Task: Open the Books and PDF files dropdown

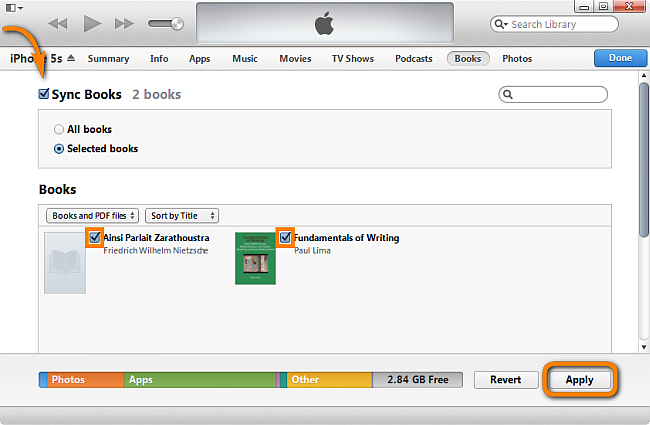Action: (x=92, y=216)
